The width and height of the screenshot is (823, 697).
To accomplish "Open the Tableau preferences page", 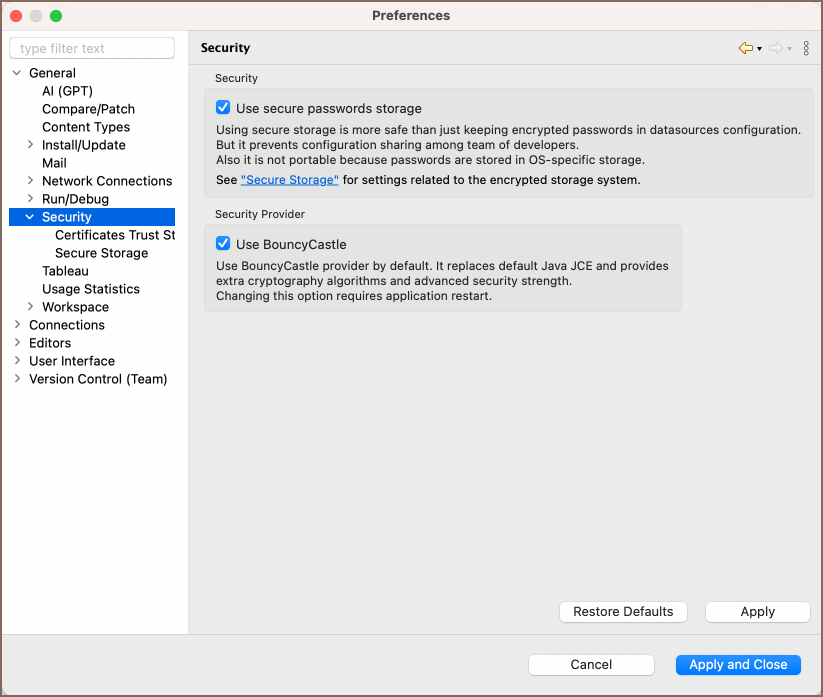I will pyautogui.click(x=65, y=271).
